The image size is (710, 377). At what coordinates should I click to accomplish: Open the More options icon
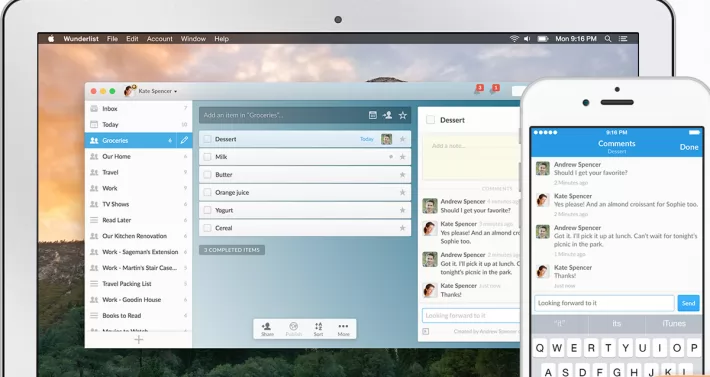pos(343,329)
